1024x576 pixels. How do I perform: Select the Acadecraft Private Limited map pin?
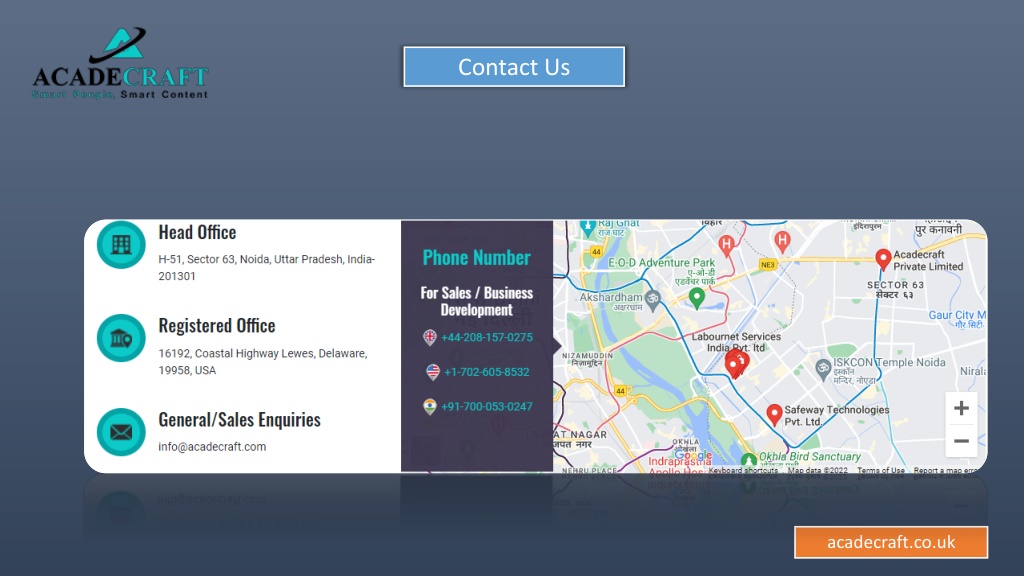point(883,259)
